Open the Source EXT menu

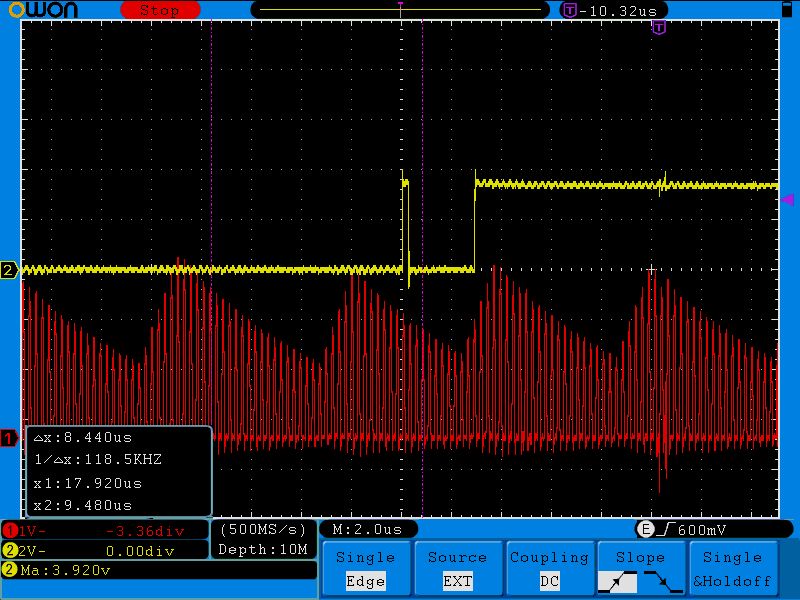(x=458, y=569)
